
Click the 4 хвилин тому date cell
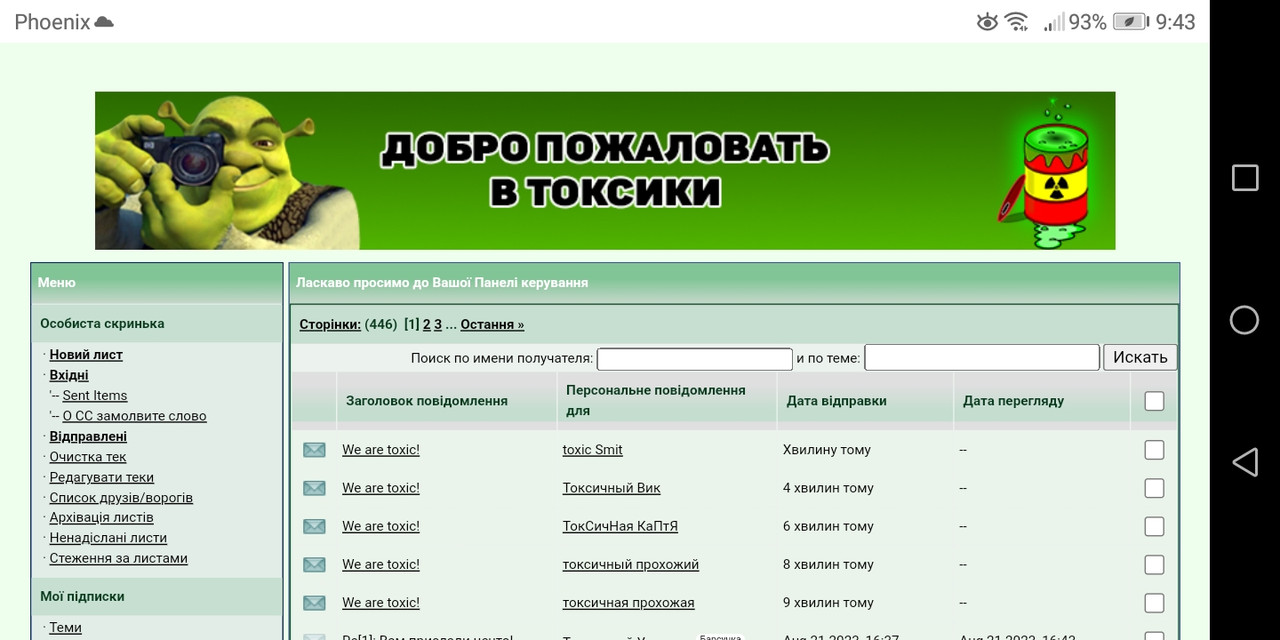pyautogui.click(x=828, y=488)
